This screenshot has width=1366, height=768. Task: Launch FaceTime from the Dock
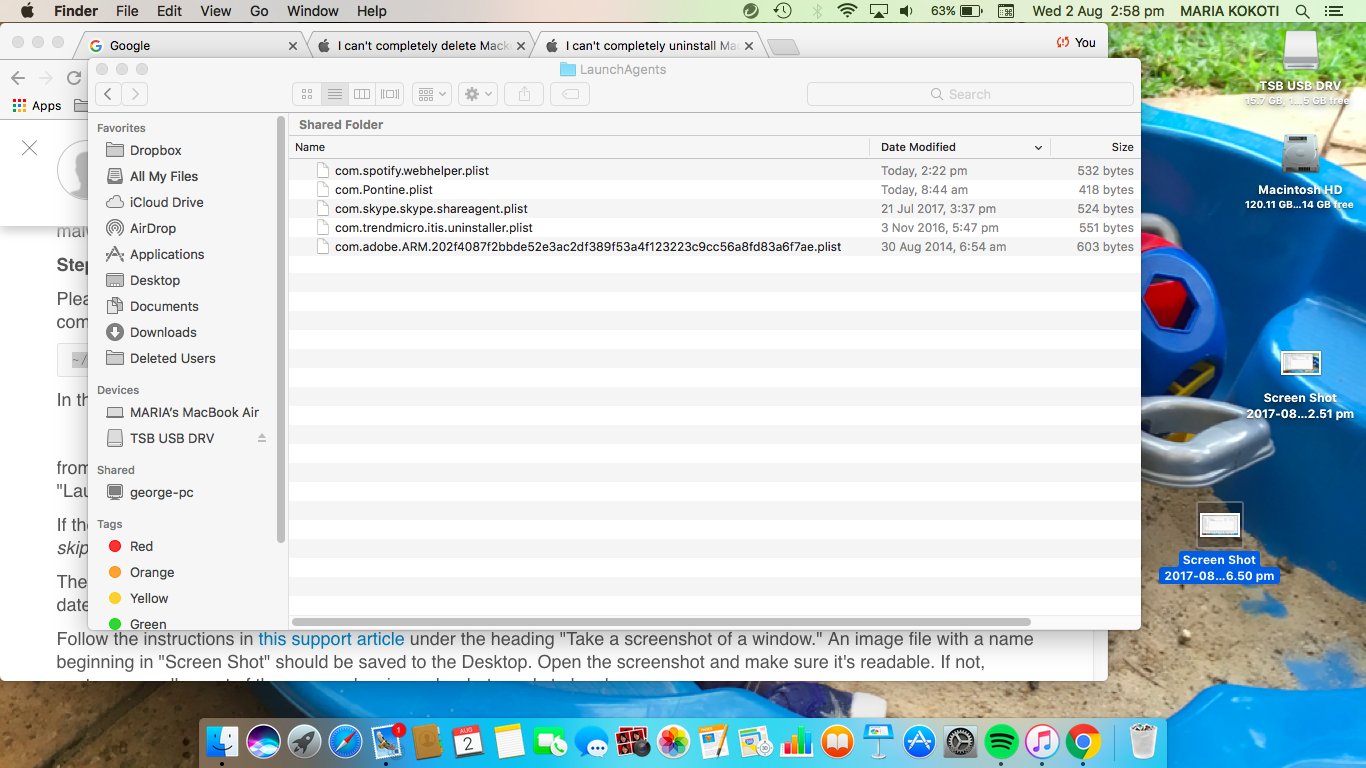coord(550,741)
